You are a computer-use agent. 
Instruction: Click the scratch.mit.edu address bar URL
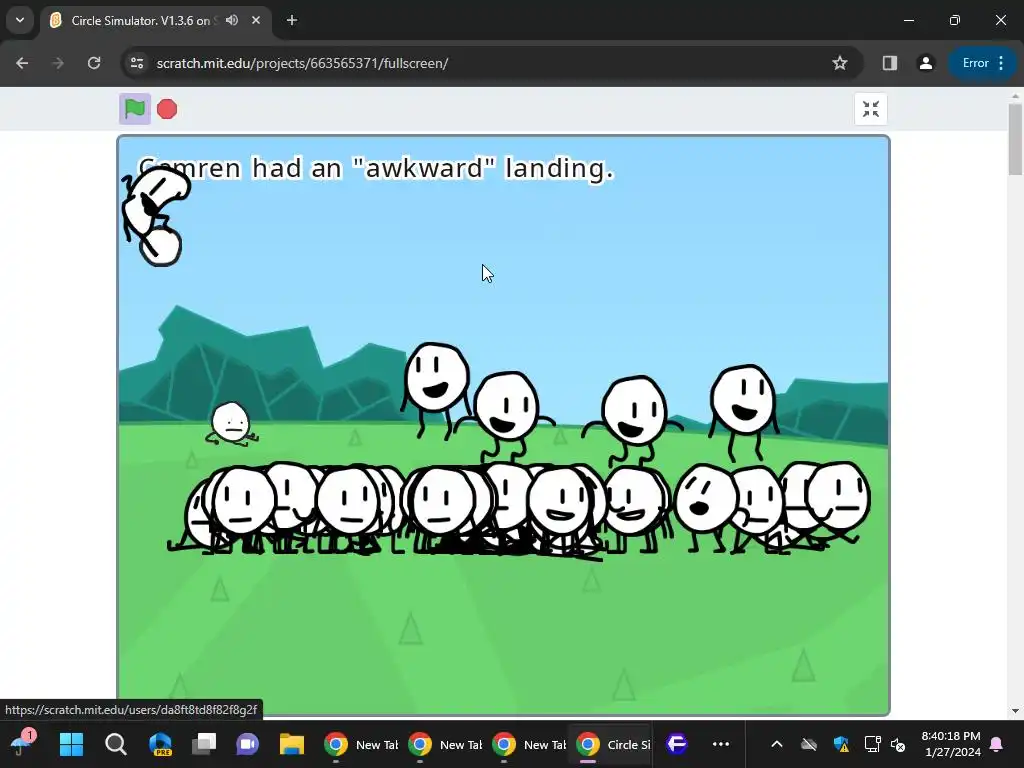[302, 63]
